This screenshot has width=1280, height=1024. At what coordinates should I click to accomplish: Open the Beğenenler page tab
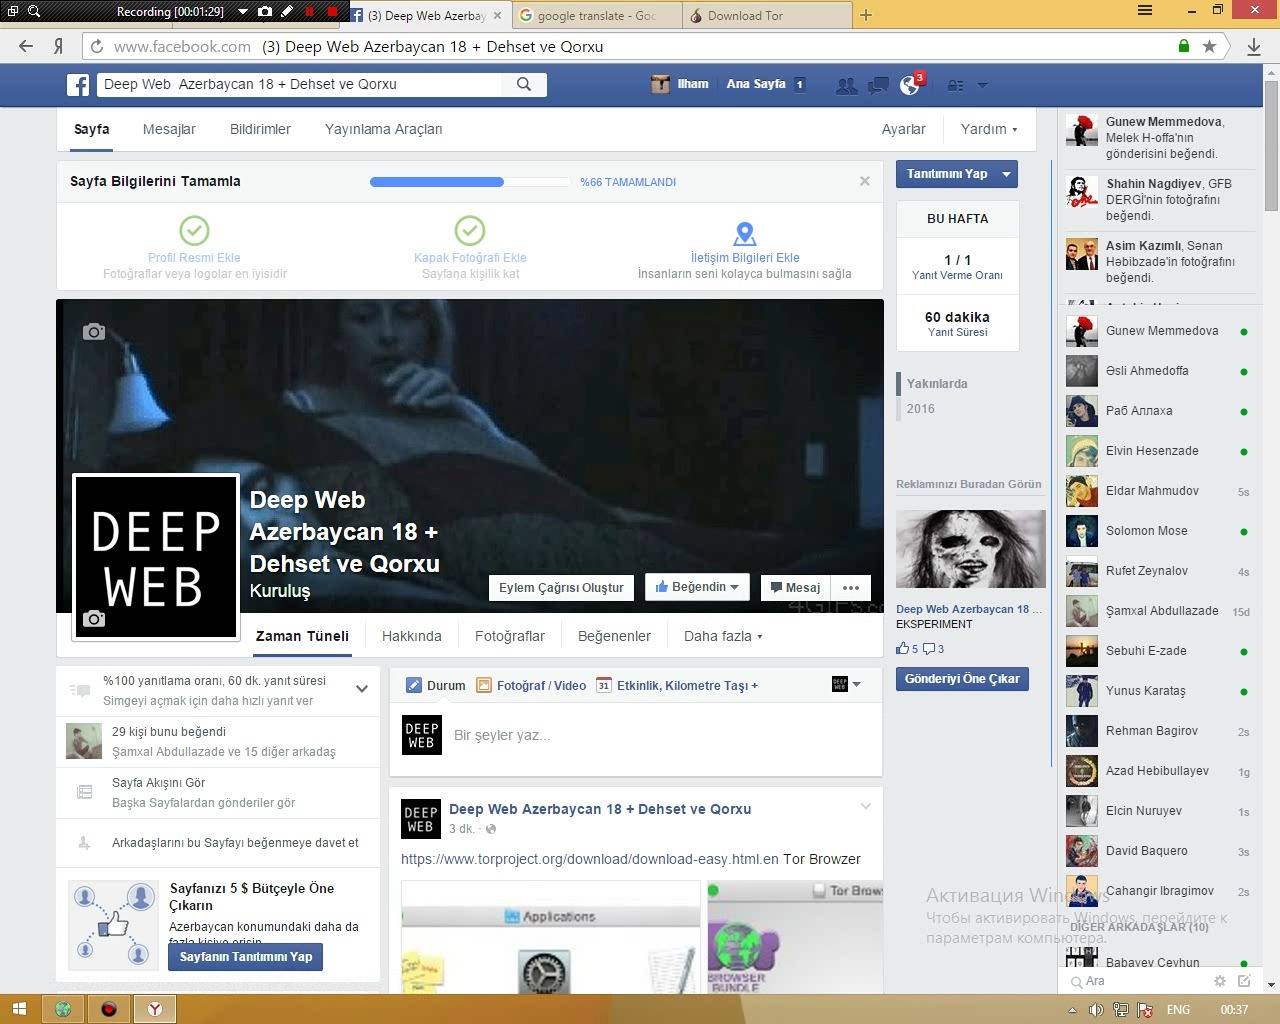click(614, 636)
